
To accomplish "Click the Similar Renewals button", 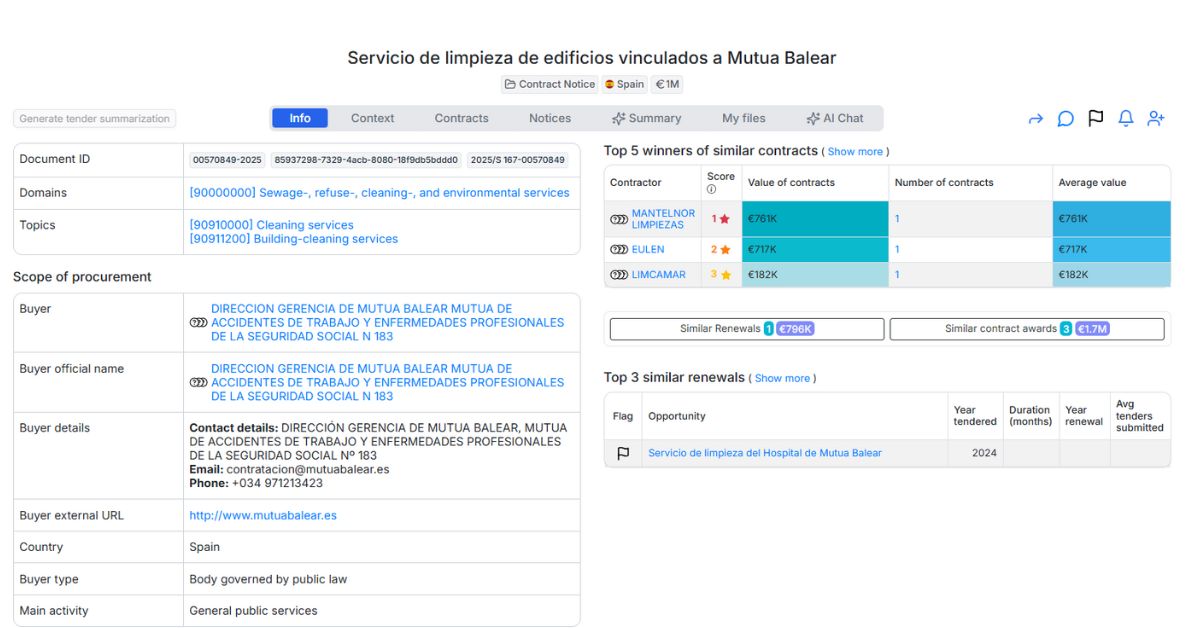I will pos(746,329).
